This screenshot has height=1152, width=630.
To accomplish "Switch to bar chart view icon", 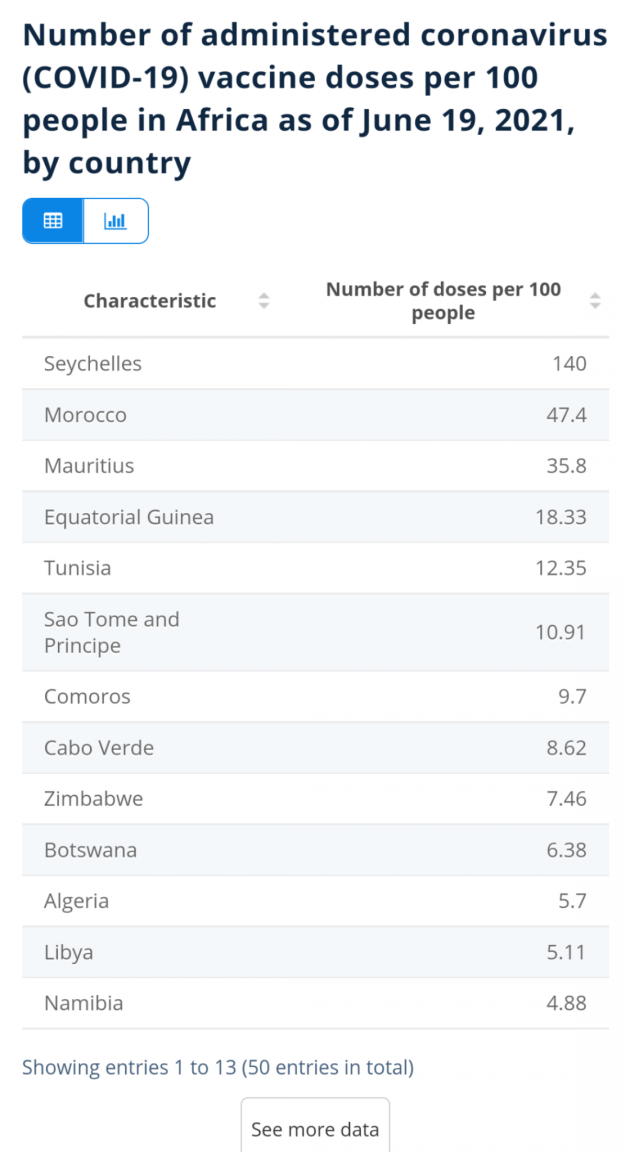I will 116,220.
